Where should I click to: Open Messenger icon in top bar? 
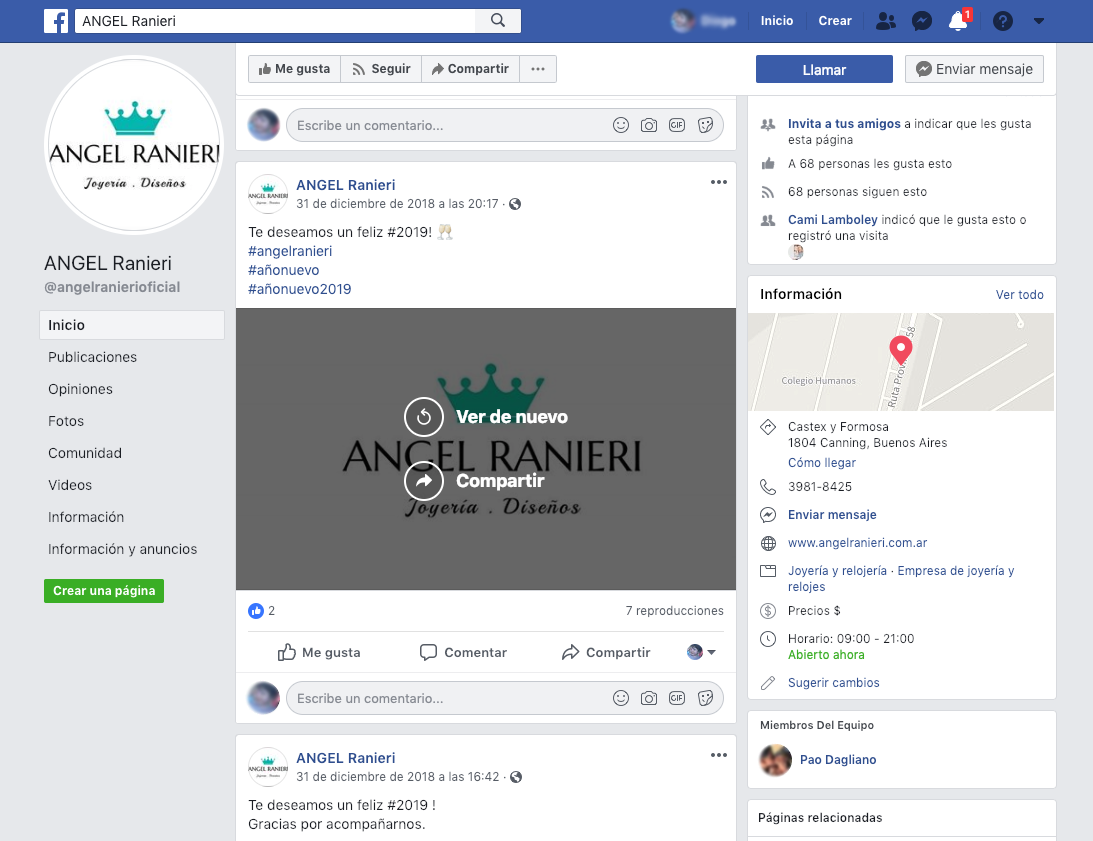[x=922, y=21]
